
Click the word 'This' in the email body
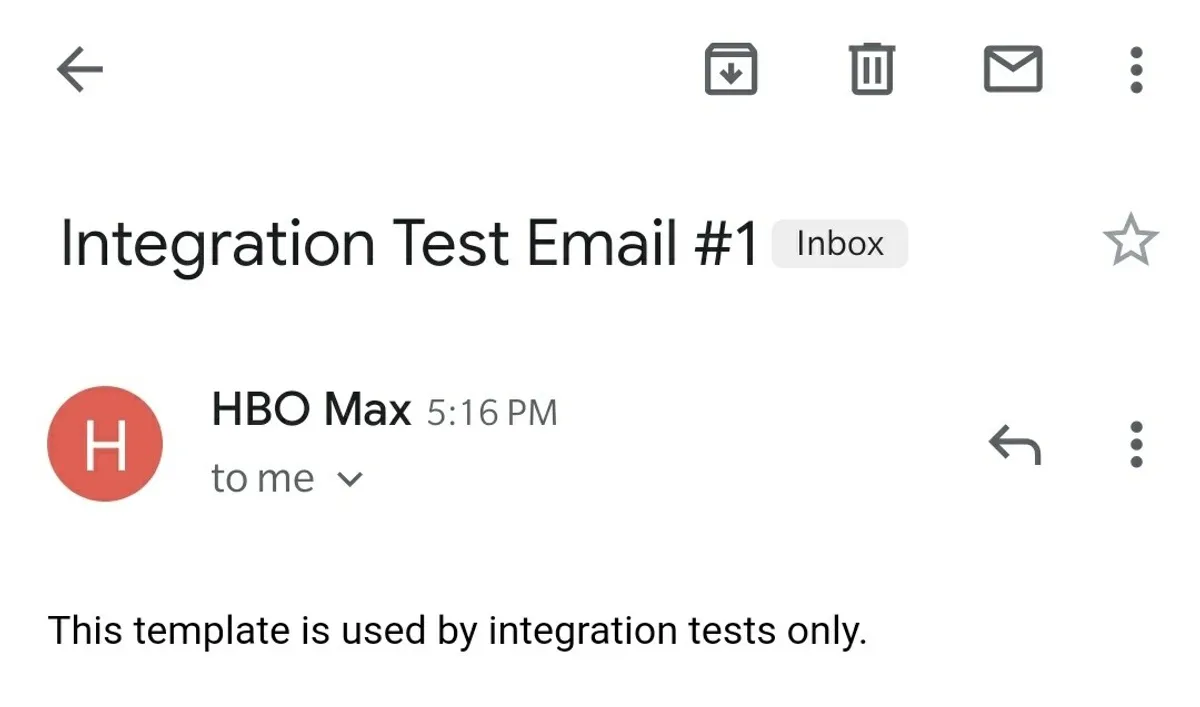[x=85, y=631]
